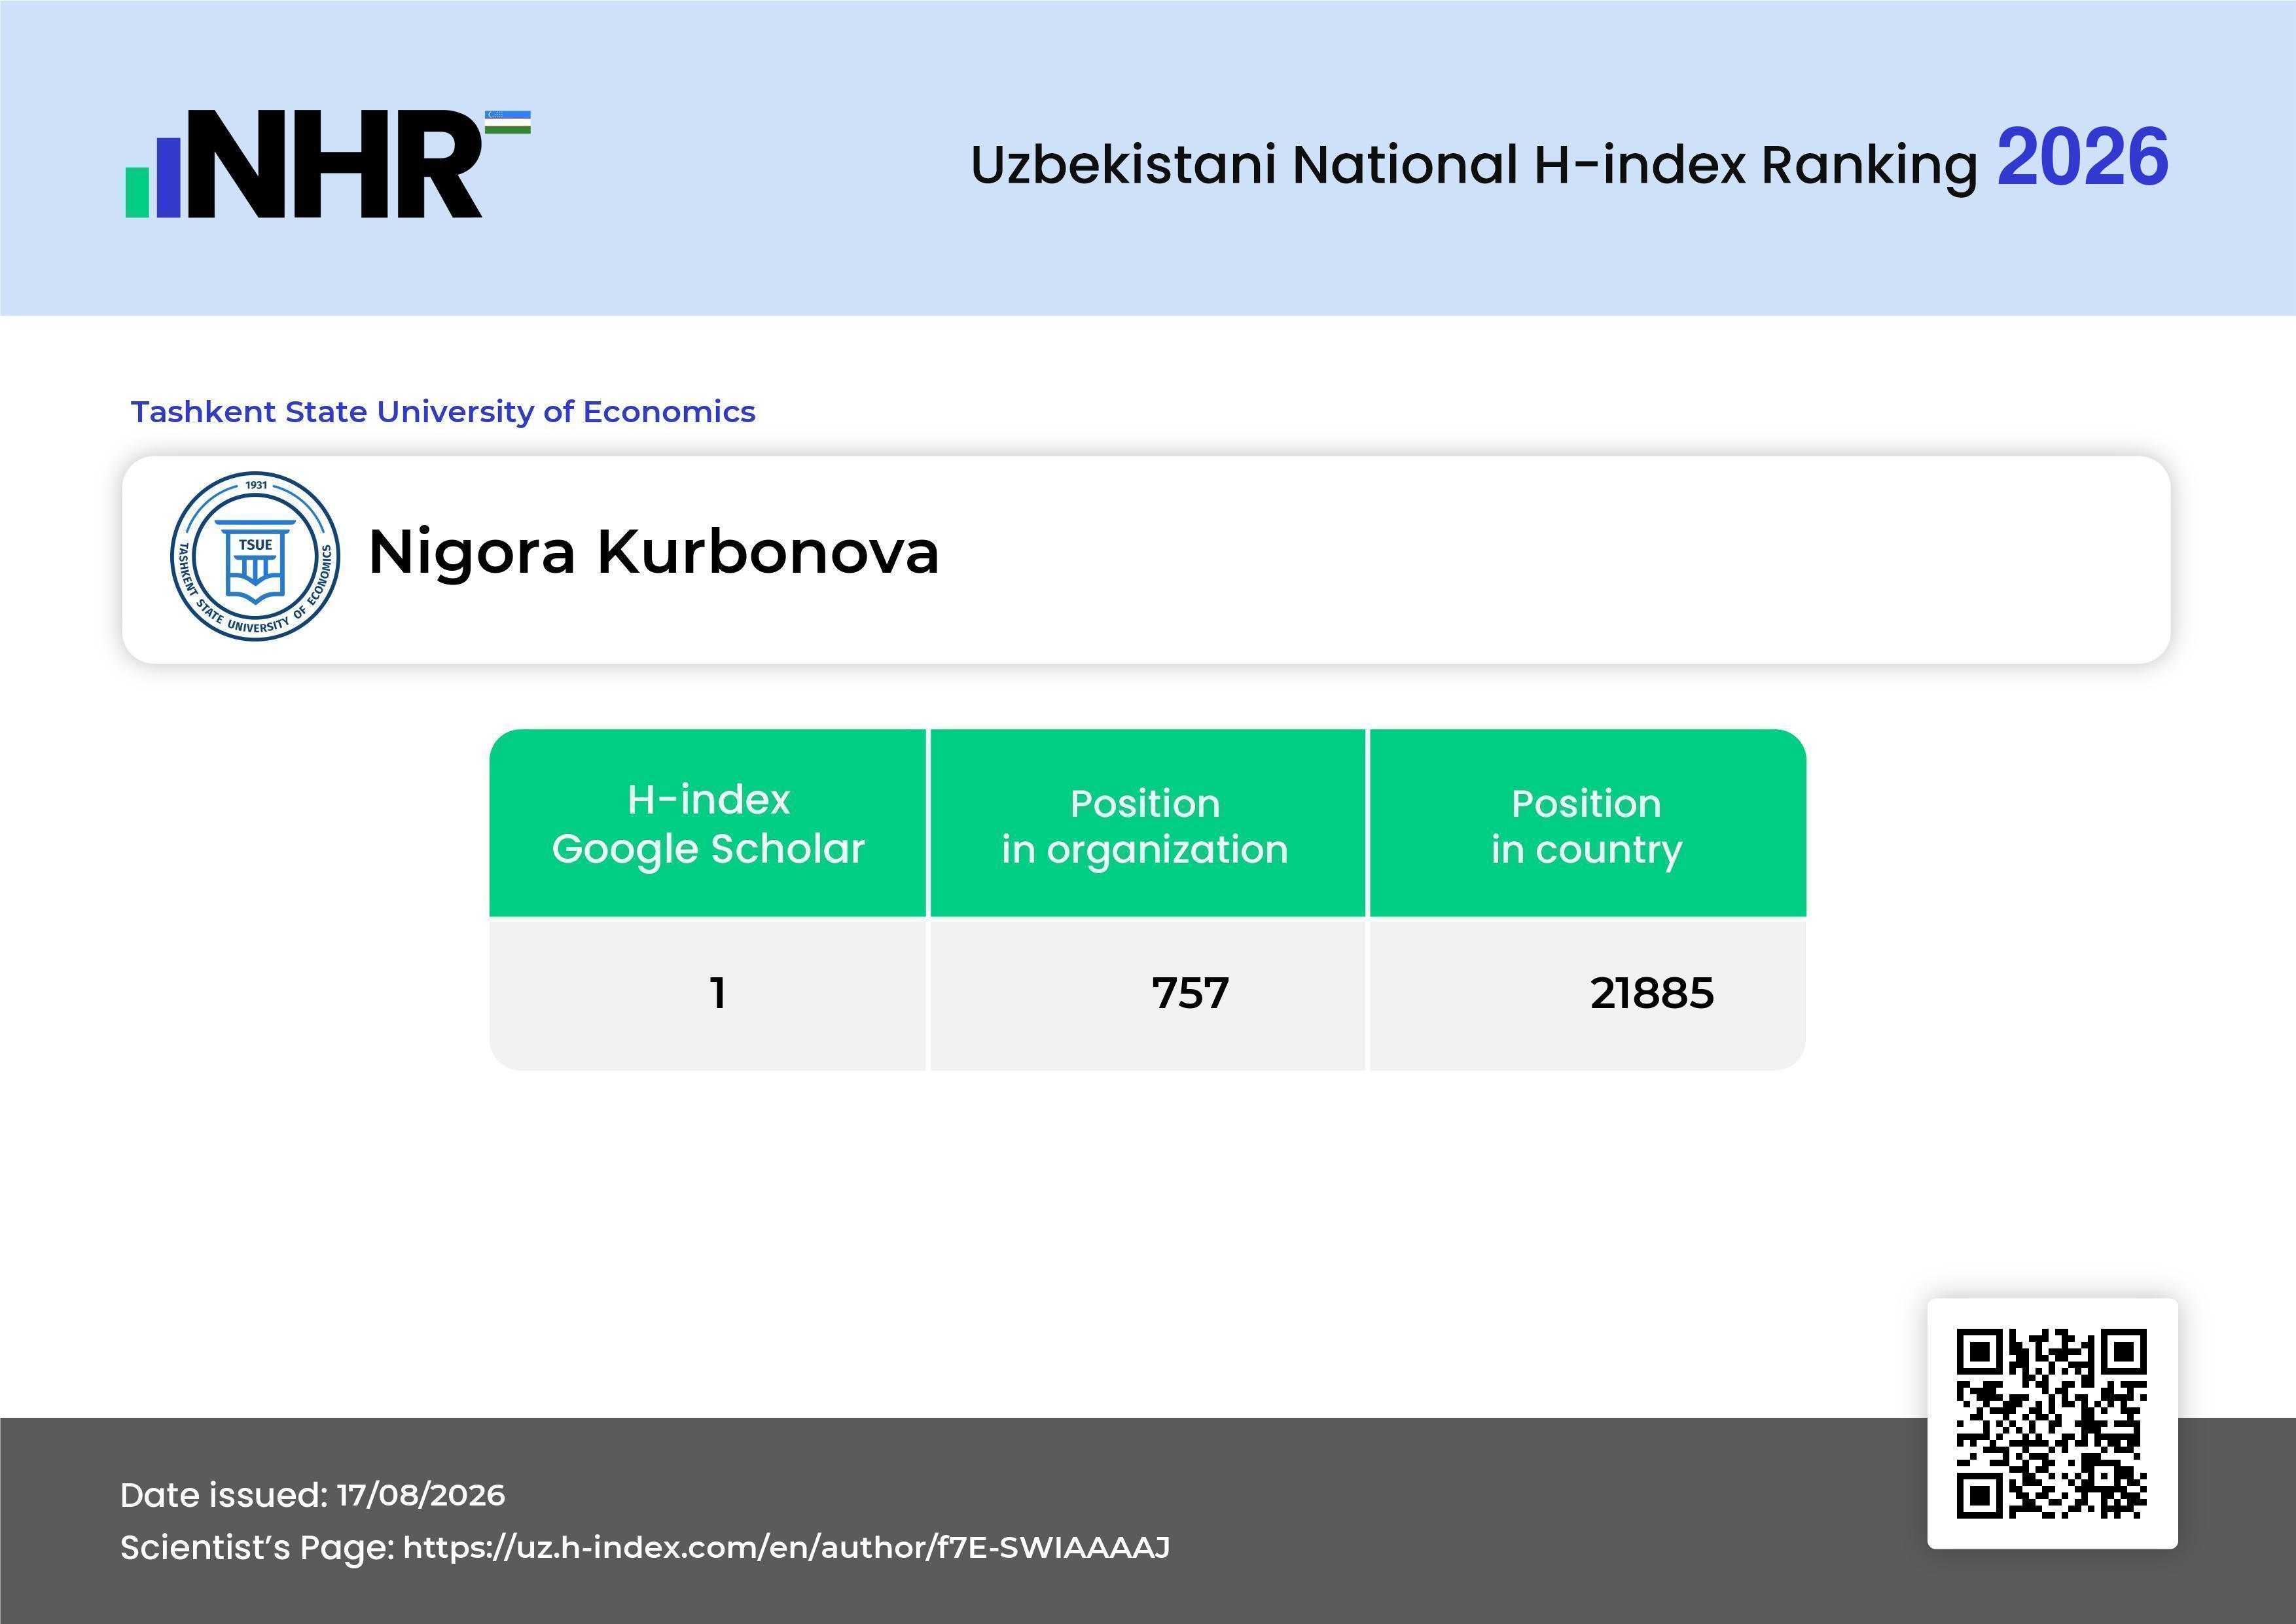
Task: Click the Tashkent State University of Economics seal
Action: click(x=255, y=556)
